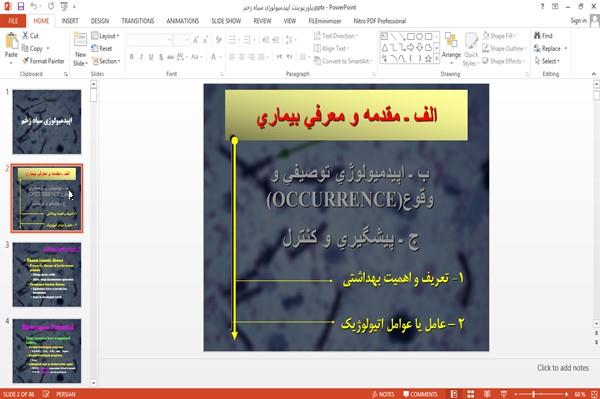The image size is (600, 399).
Task: Expand the Layout dropdown
Action: tap(105, 36)
